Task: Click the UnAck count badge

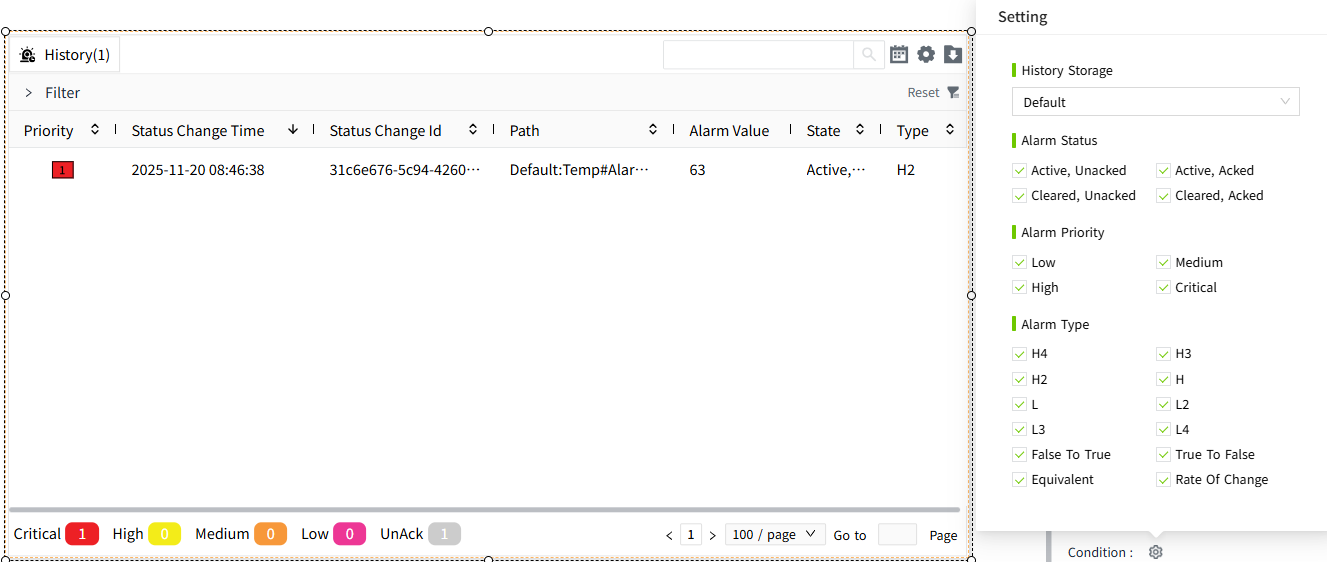Action: 444,534
